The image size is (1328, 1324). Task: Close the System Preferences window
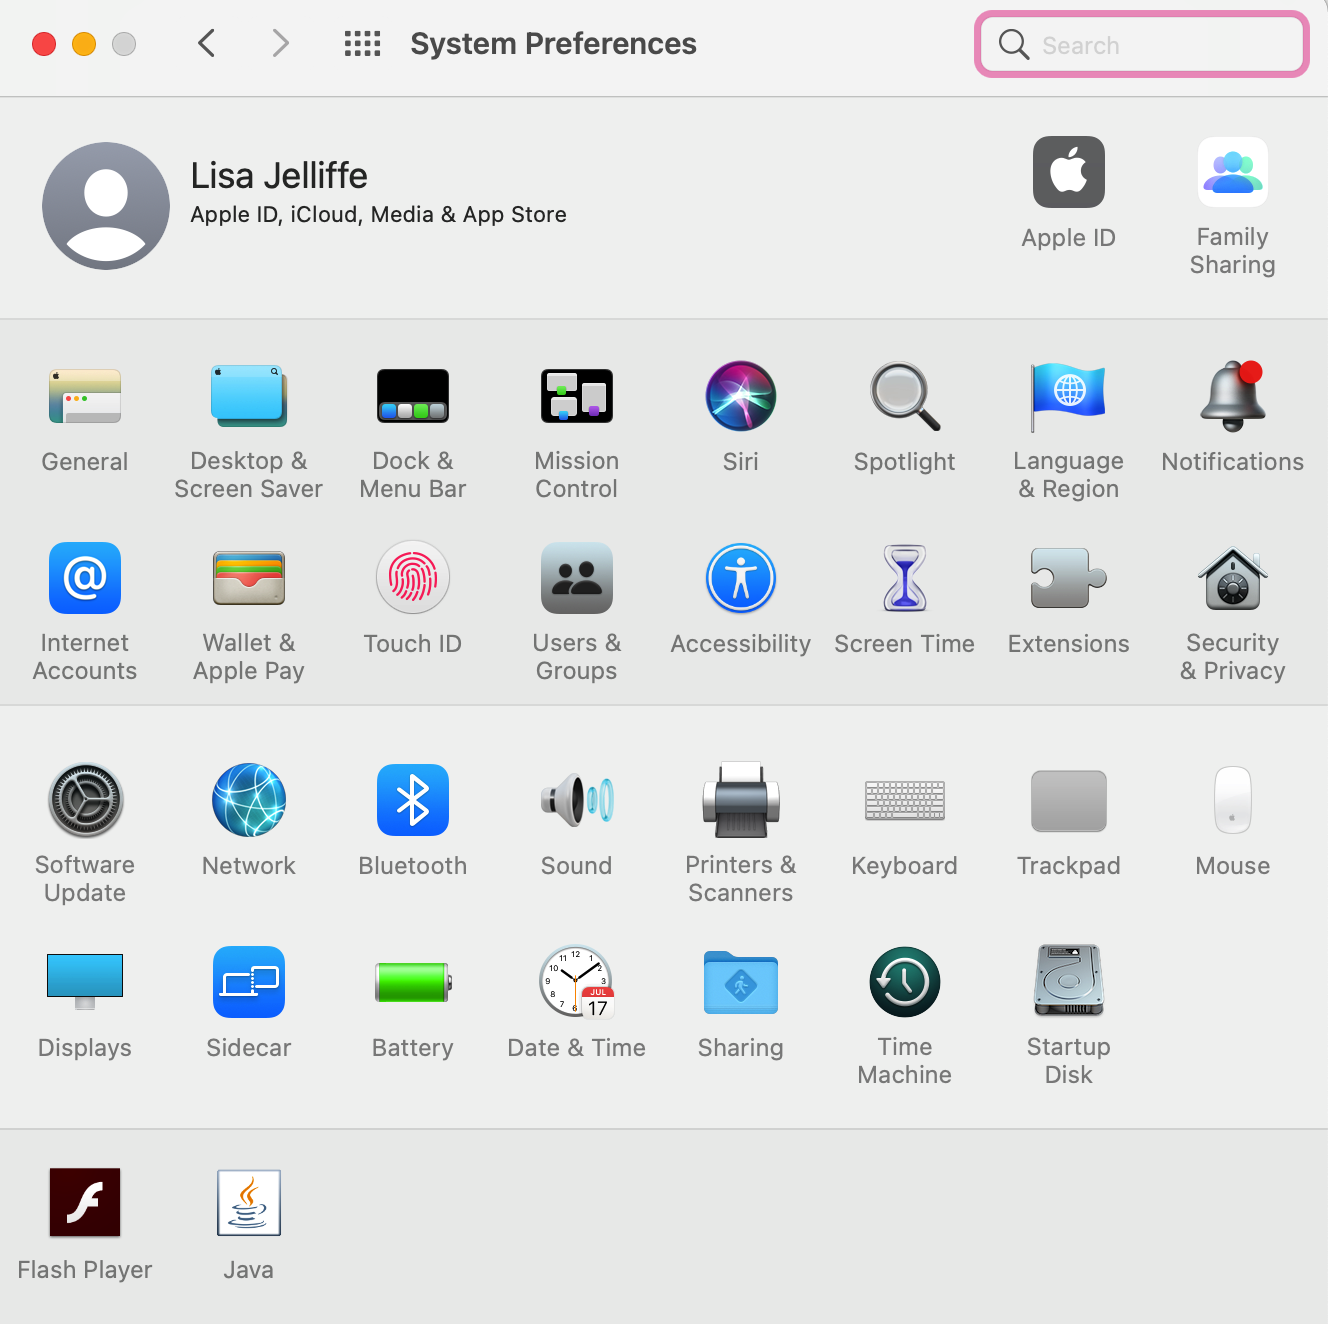44,44
